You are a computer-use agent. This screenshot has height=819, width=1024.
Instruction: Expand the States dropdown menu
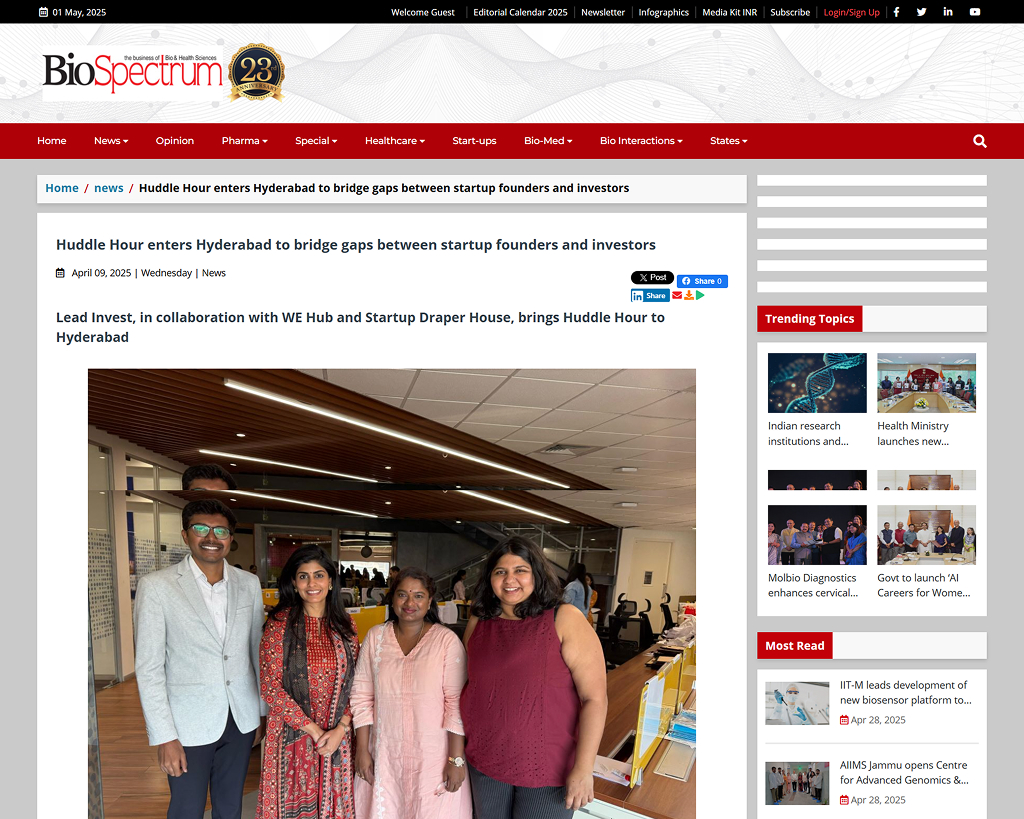pos(729,141)
